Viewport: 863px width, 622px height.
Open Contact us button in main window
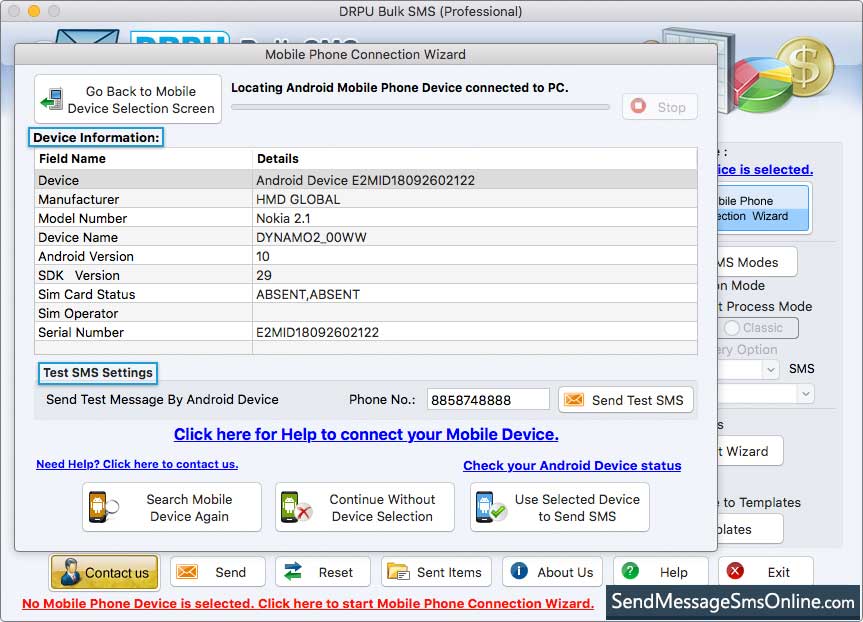tap(105, 572)
